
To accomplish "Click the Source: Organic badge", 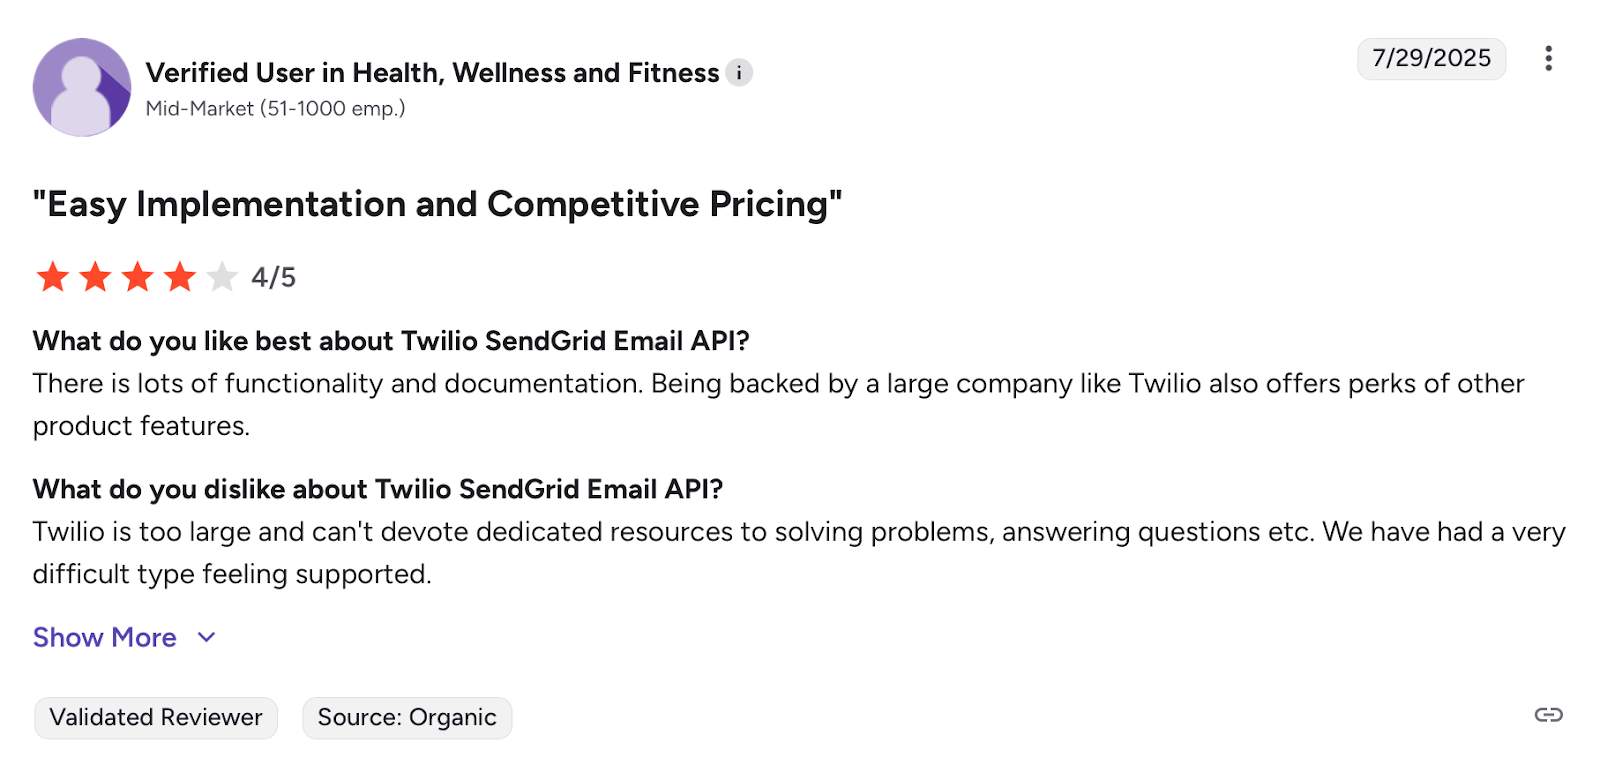I will 407,718.
